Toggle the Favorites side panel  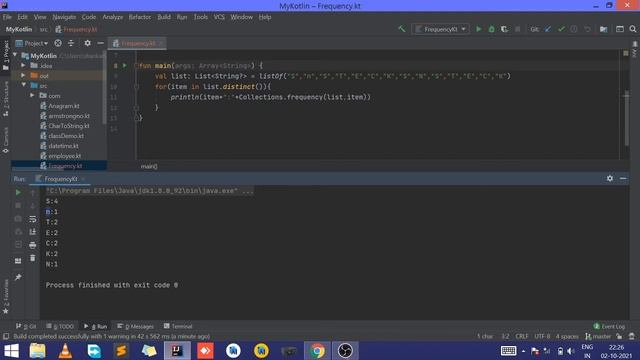click(6, 296)
